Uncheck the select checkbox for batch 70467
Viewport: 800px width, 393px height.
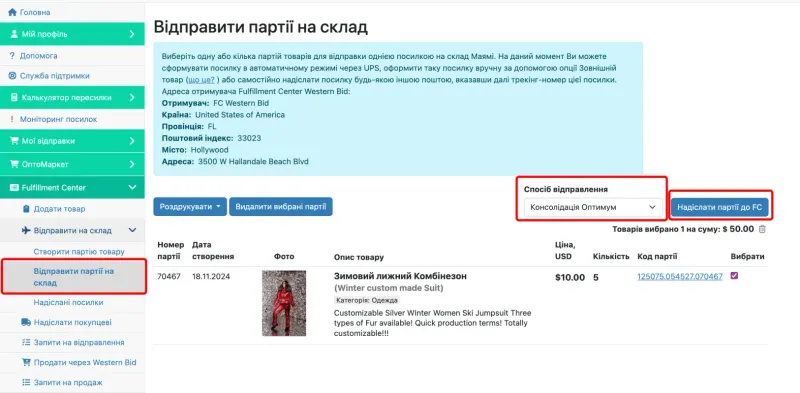click(x=734, y=276)
